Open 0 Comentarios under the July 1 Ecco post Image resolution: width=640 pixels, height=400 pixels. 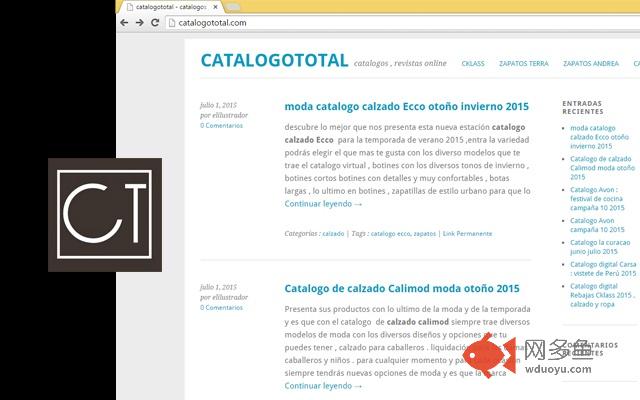coord(221,126)
